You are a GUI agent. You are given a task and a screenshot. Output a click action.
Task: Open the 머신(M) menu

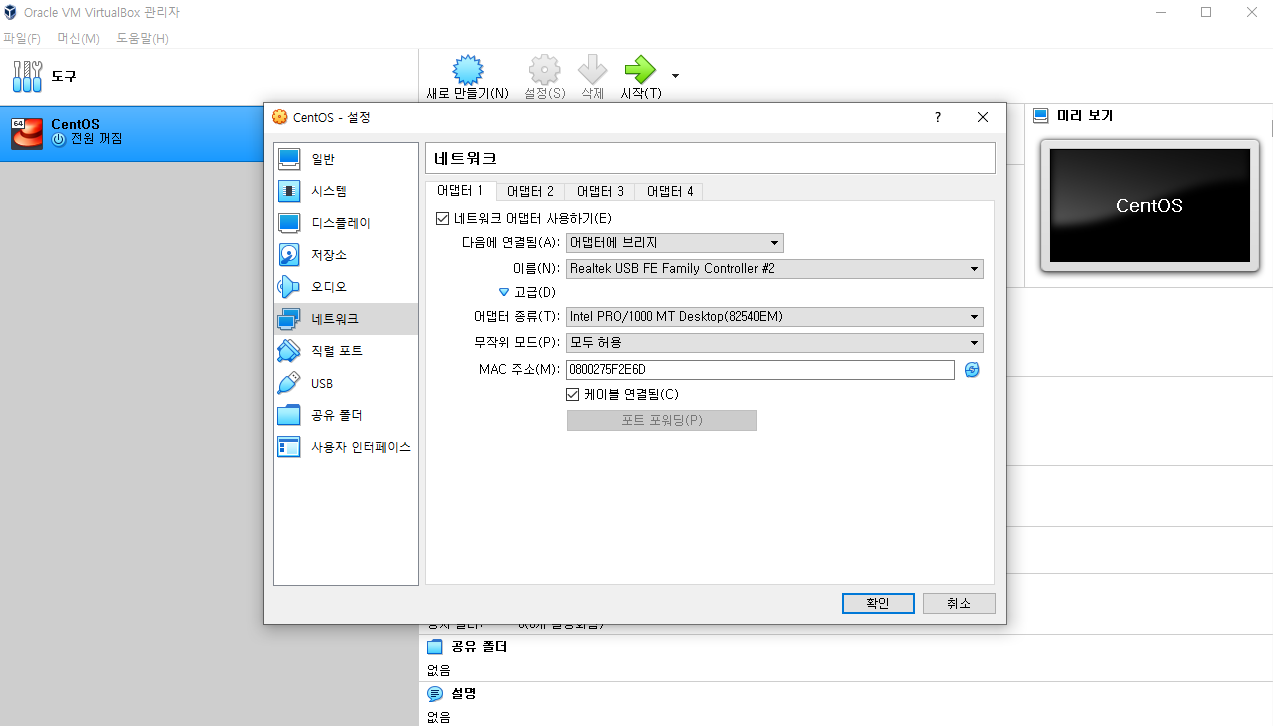coord(78,38)
